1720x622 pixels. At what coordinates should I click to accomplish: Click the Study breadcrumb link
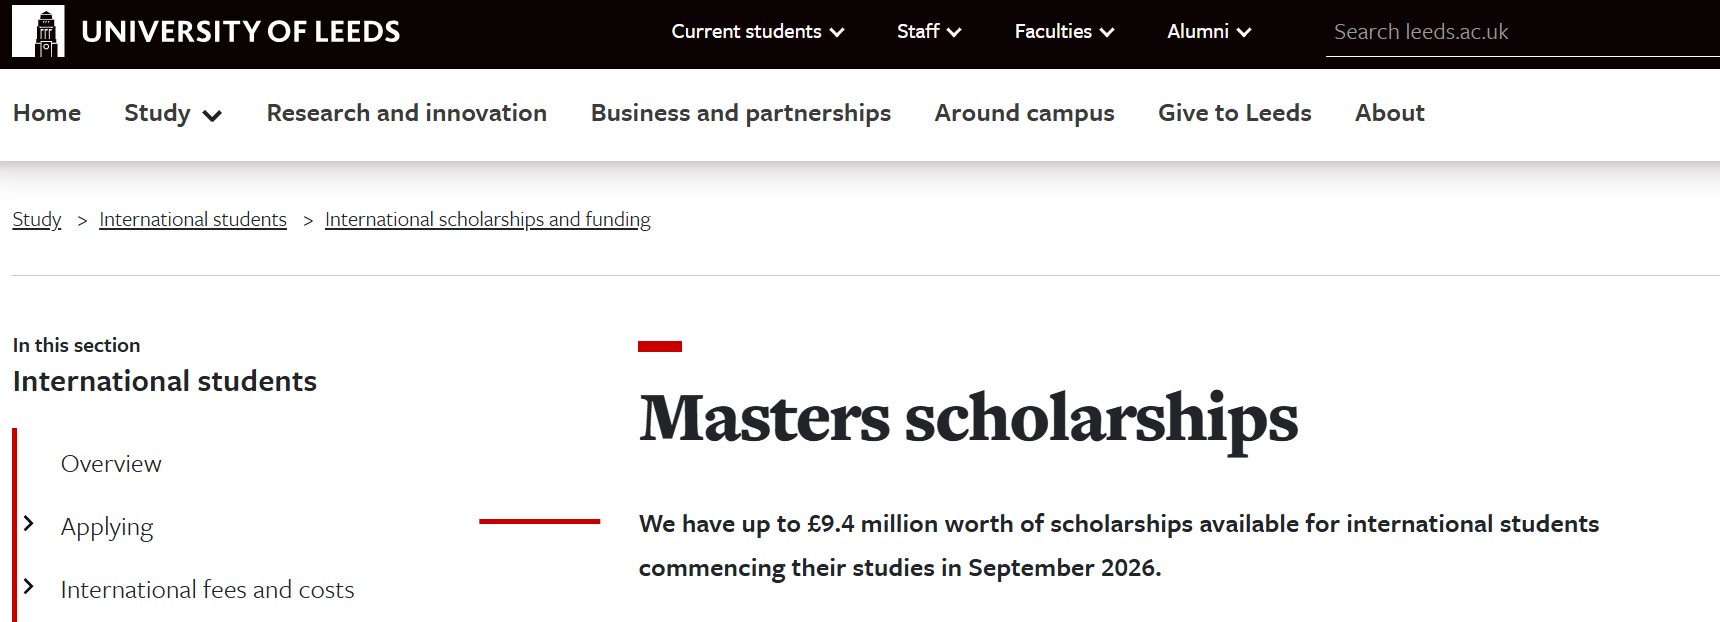click(x=36, y=219)
